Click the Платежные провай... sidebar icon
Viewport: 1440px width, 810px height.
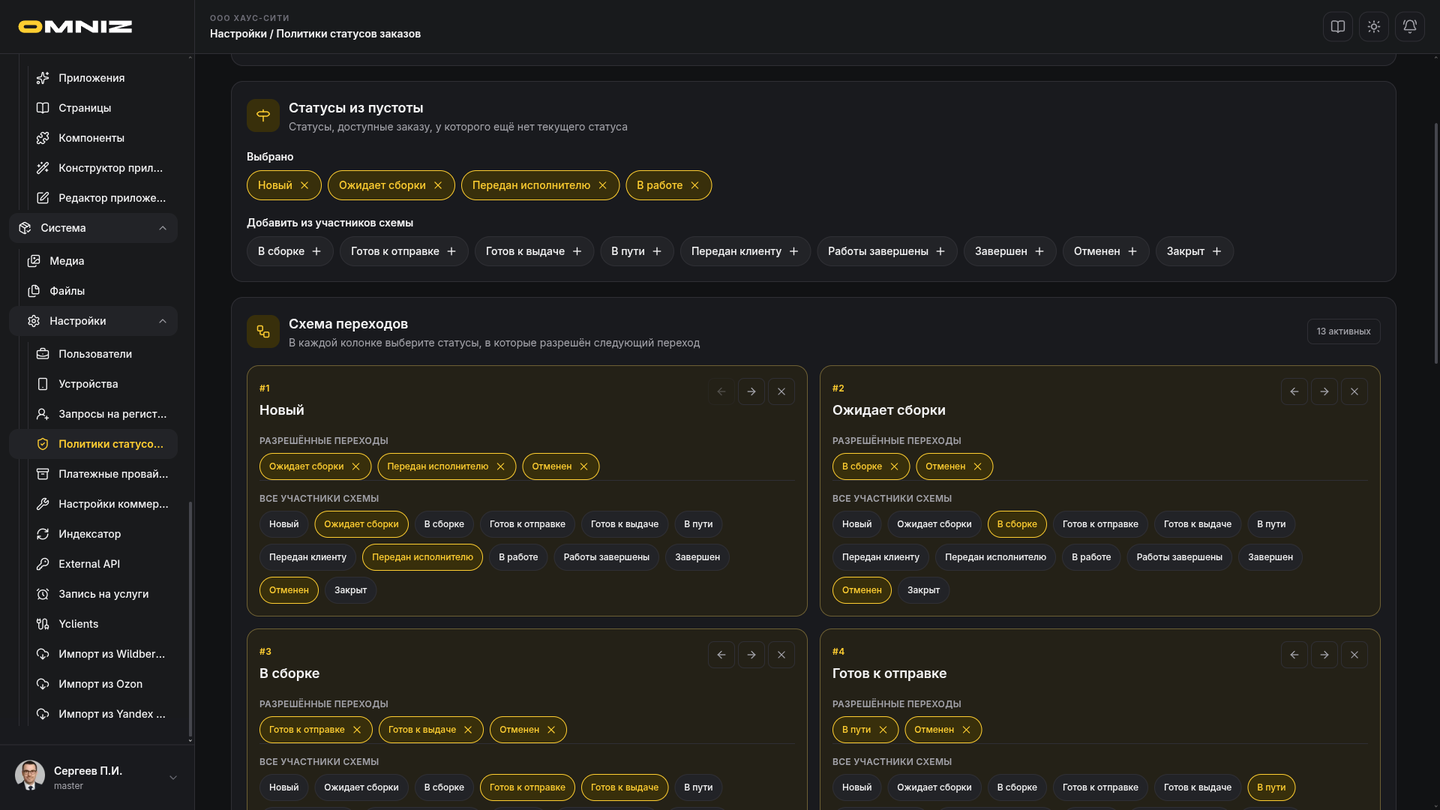43,474
